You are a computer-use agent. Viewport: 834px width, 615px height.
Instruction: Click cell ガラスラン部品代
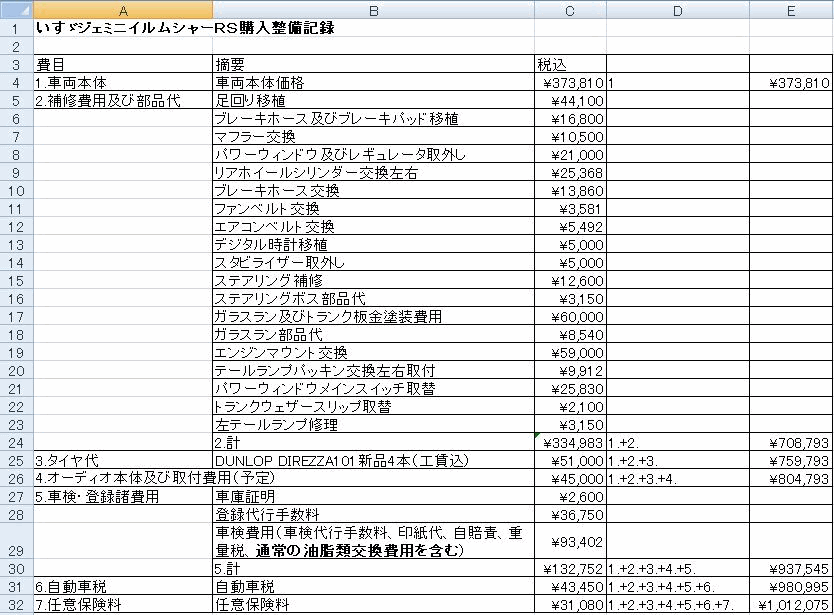coord(373,335)
